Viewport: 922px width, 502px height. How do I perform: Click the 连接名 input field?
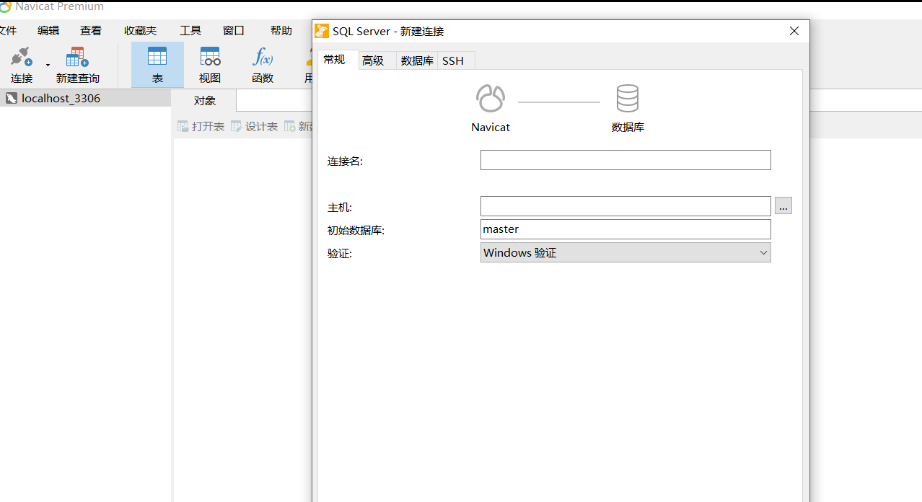point(625,160)
